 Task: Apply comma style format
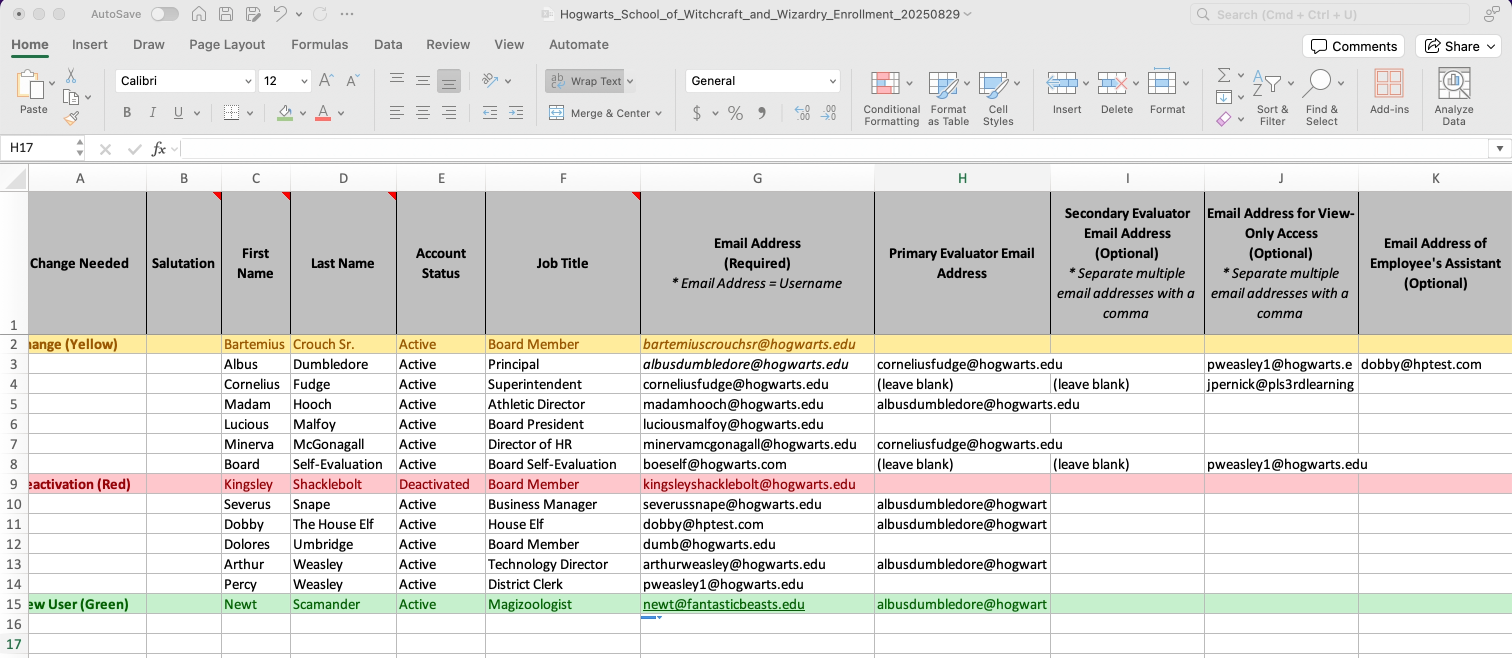(x=762, y=113)
